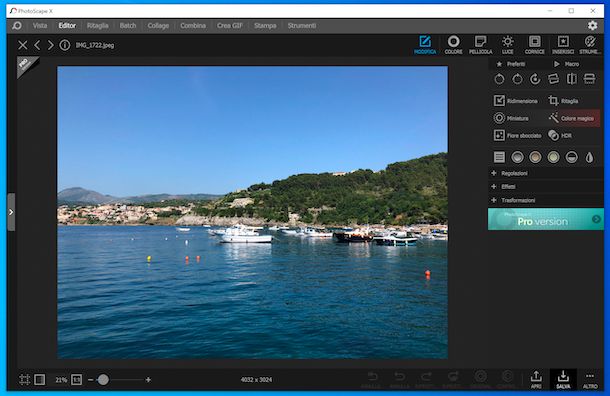Switch to the Vista tab
Screen dimensions: 610x396
40,26
